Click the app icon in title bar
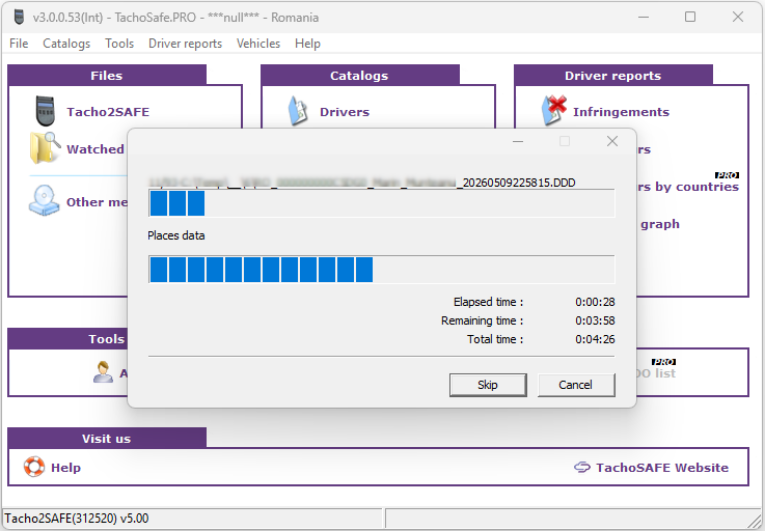This screenshot has width=765, height=531. tap(19, 17)
